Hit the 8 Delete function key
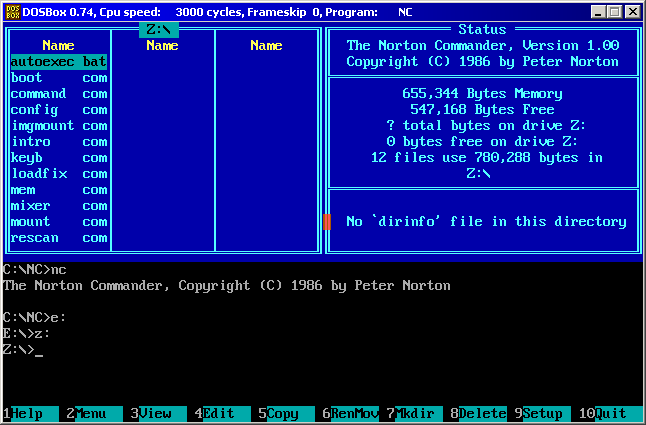Image resolution: width=646 pixels, height=425 pixels. click(x=475, y=413)
